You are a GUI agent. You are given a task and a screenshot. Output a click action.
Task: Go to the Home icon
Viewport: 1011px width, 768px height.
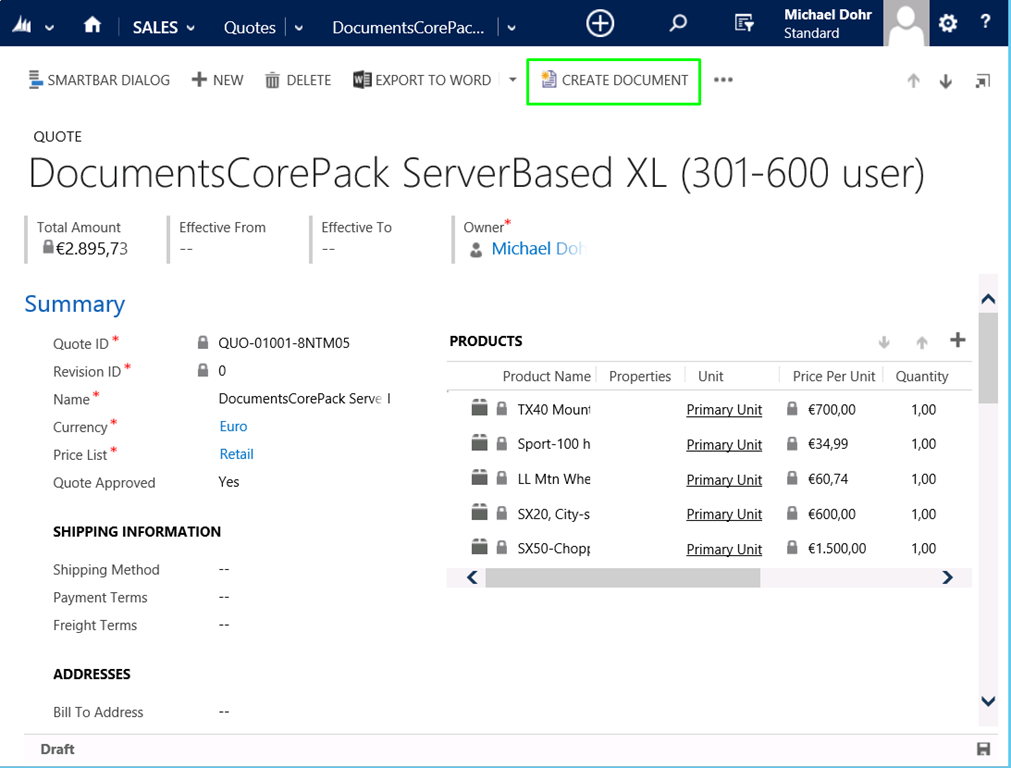coord(92,25)
